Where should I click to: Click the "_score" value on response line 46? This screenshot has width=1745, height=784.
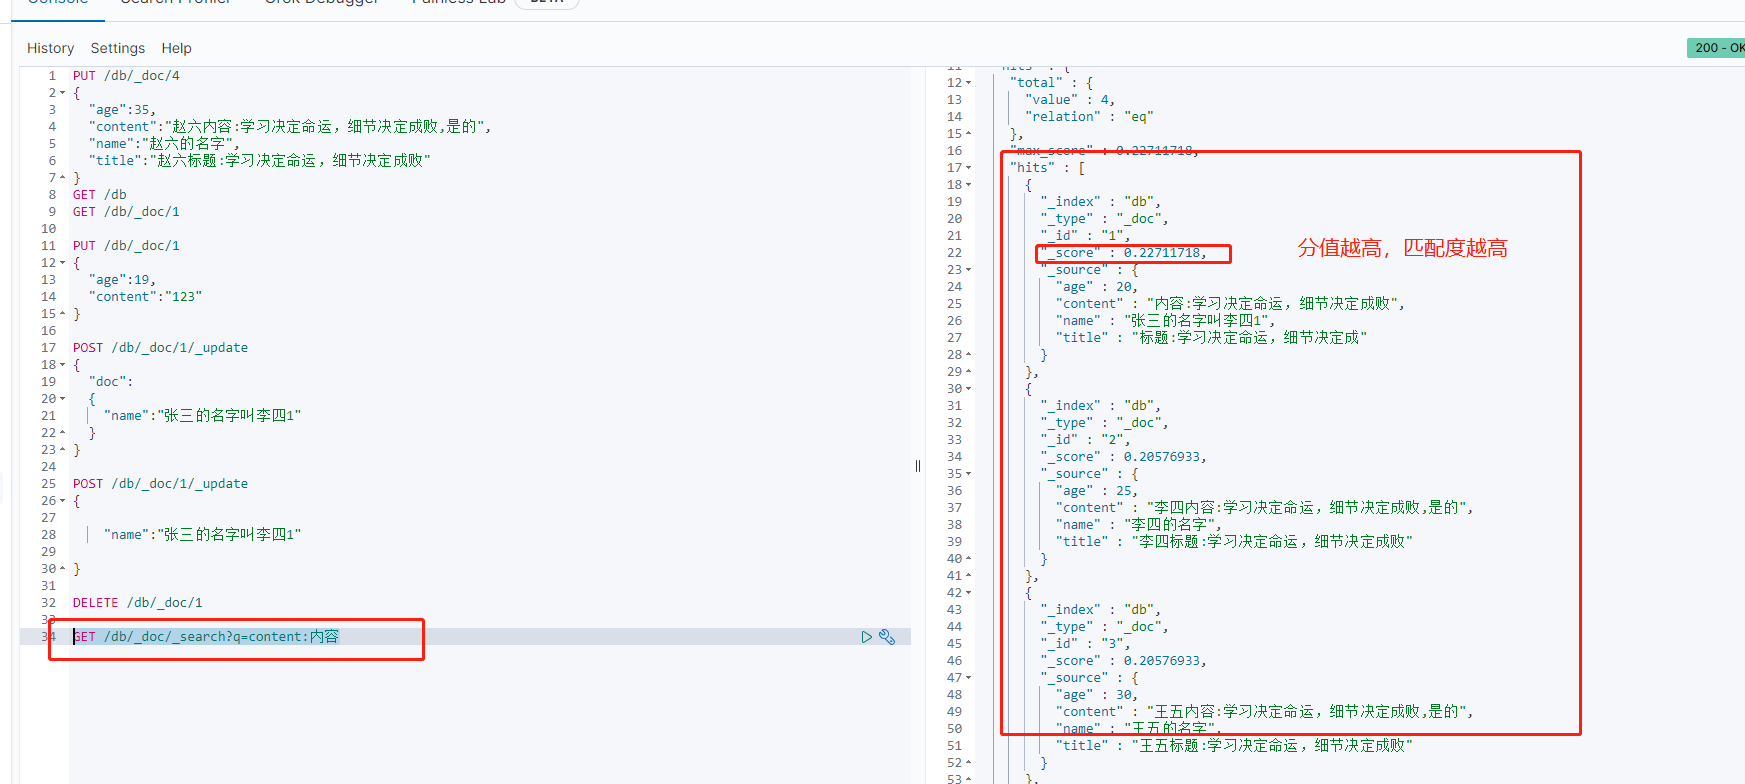pyautogui.click(x=1164, y=661)
